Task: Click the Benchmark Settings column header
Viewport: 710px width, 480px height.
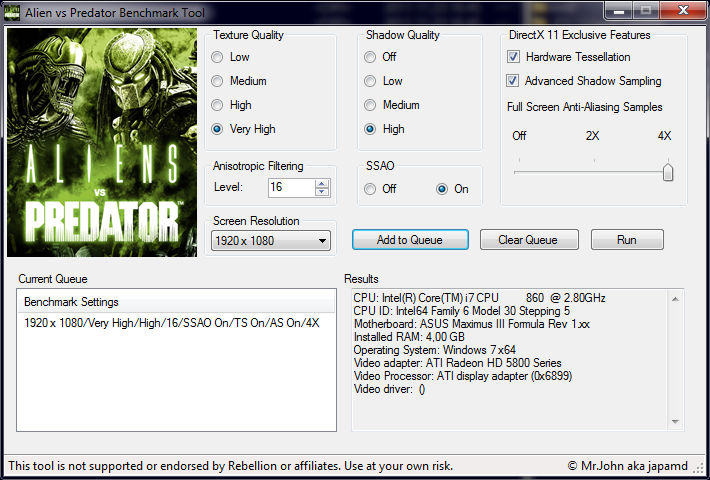Action: 177,302
